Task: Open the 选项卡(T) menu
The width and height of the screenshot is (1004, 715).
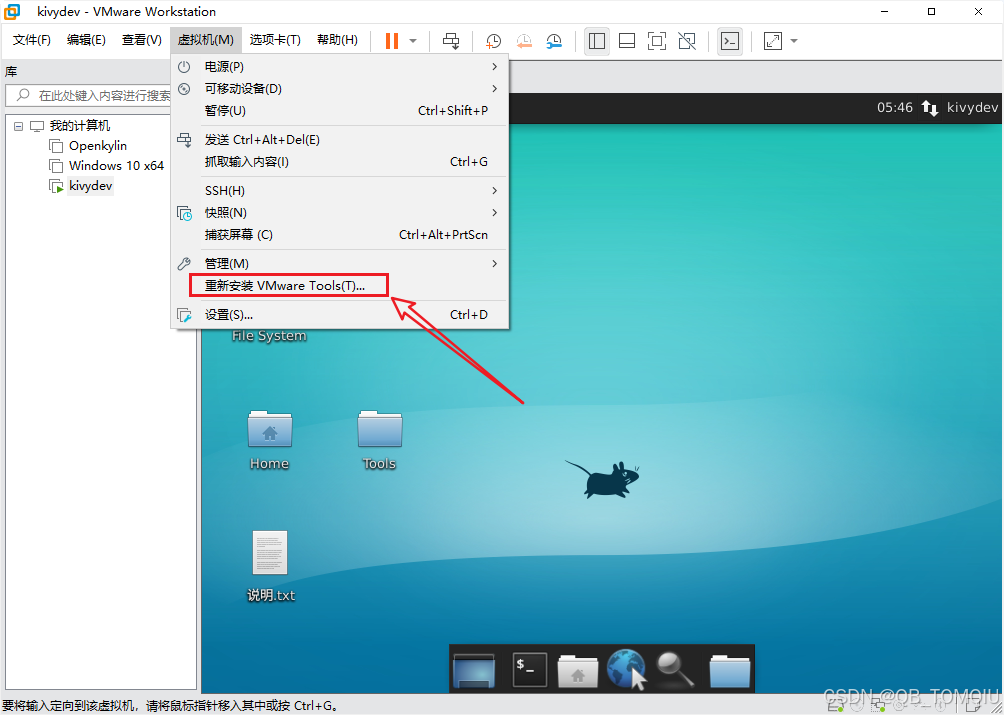Action: pyautogui.click(x=275, y=40)
